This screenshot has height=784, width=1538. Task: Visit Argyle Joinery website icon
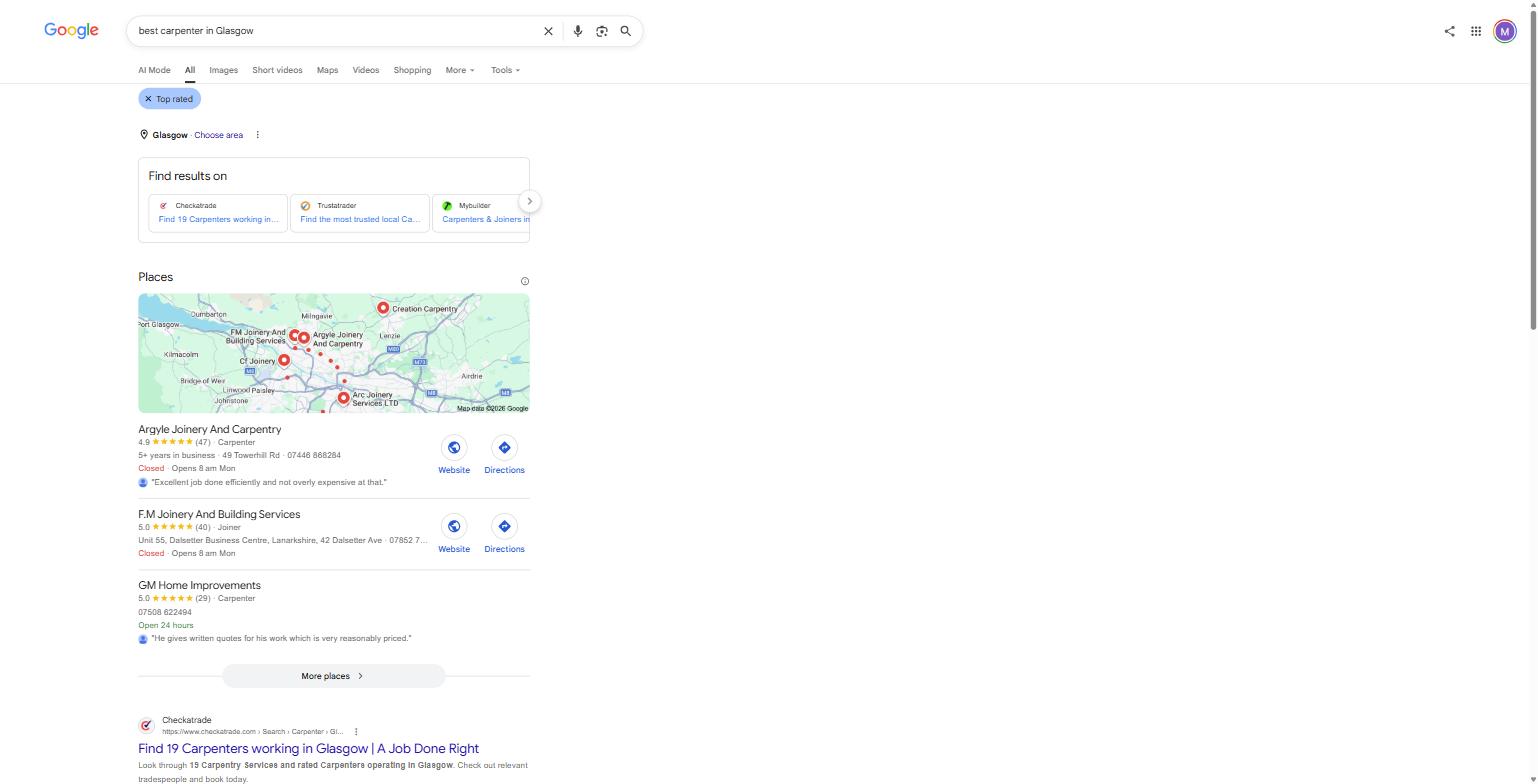454,447
